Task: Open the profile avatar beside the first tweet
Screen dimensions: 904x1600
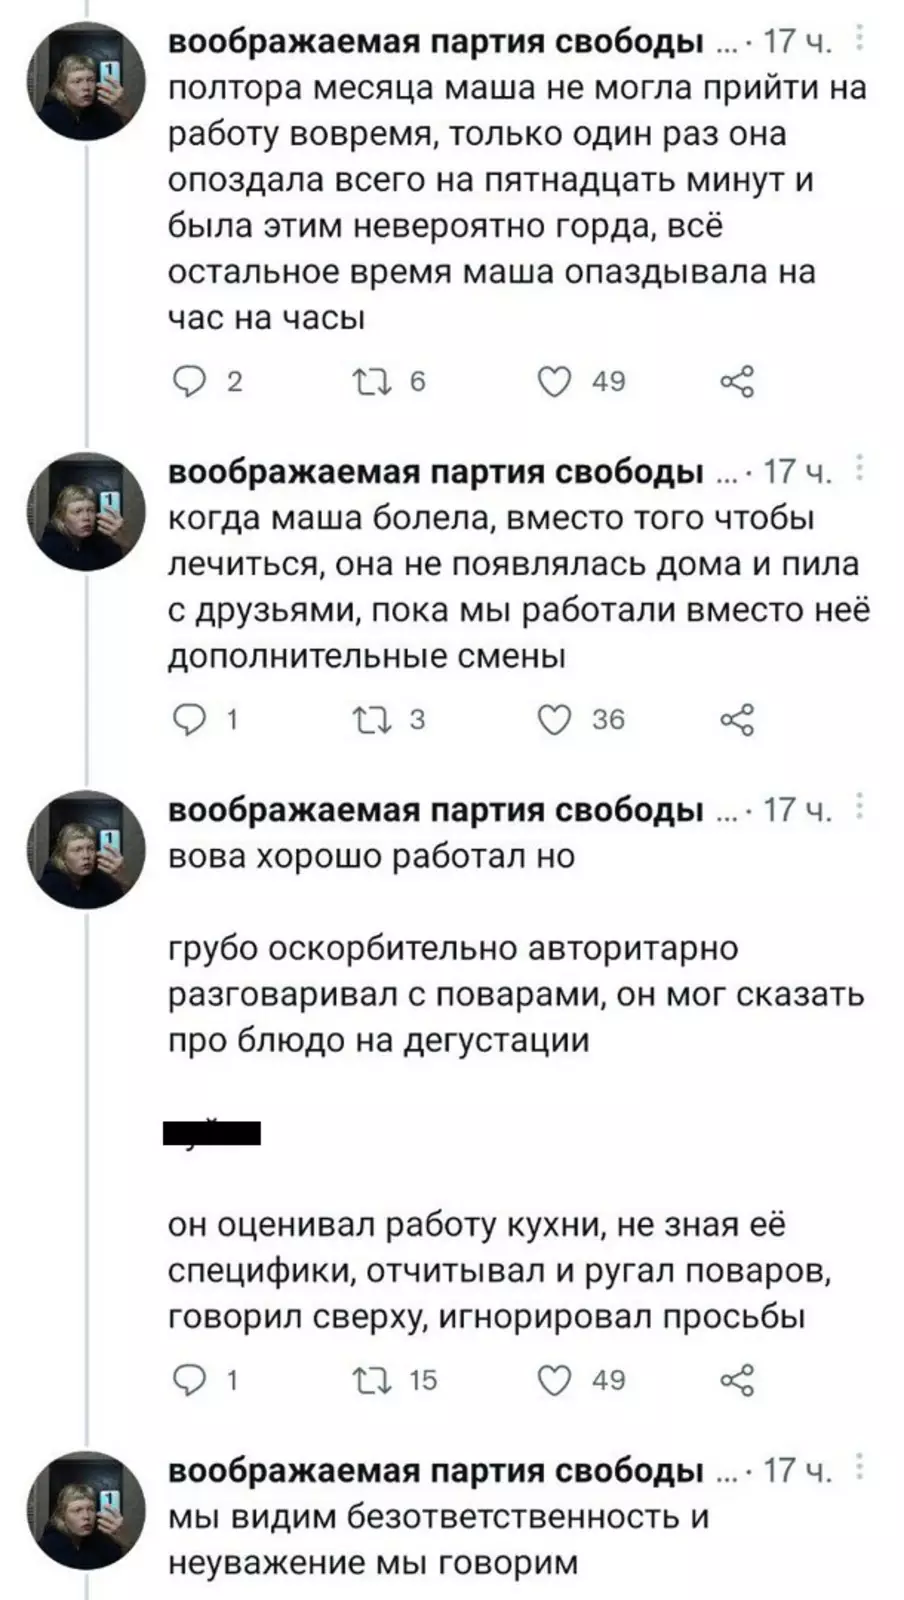Action: (86, 82)
